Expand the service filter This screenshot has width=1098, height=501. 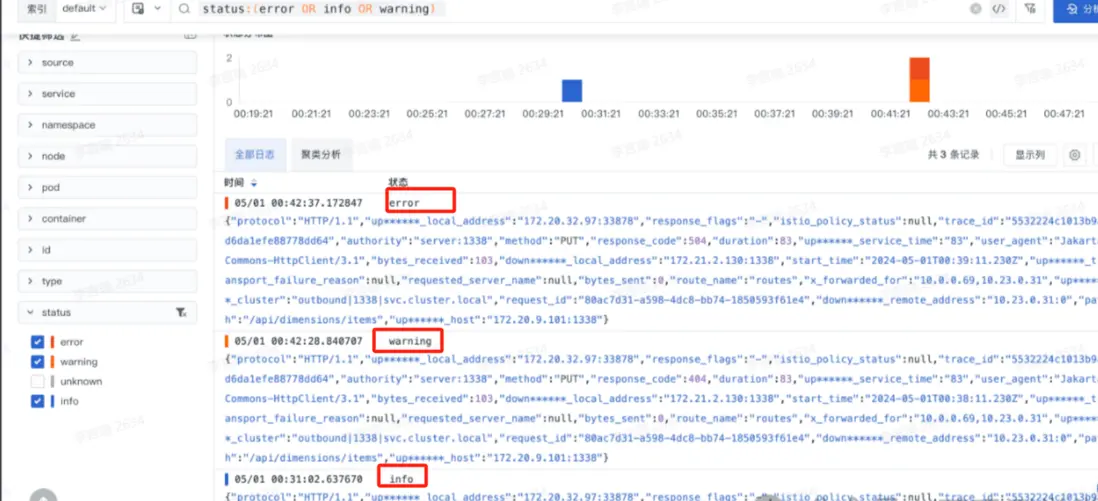click(x=107, y=94)
